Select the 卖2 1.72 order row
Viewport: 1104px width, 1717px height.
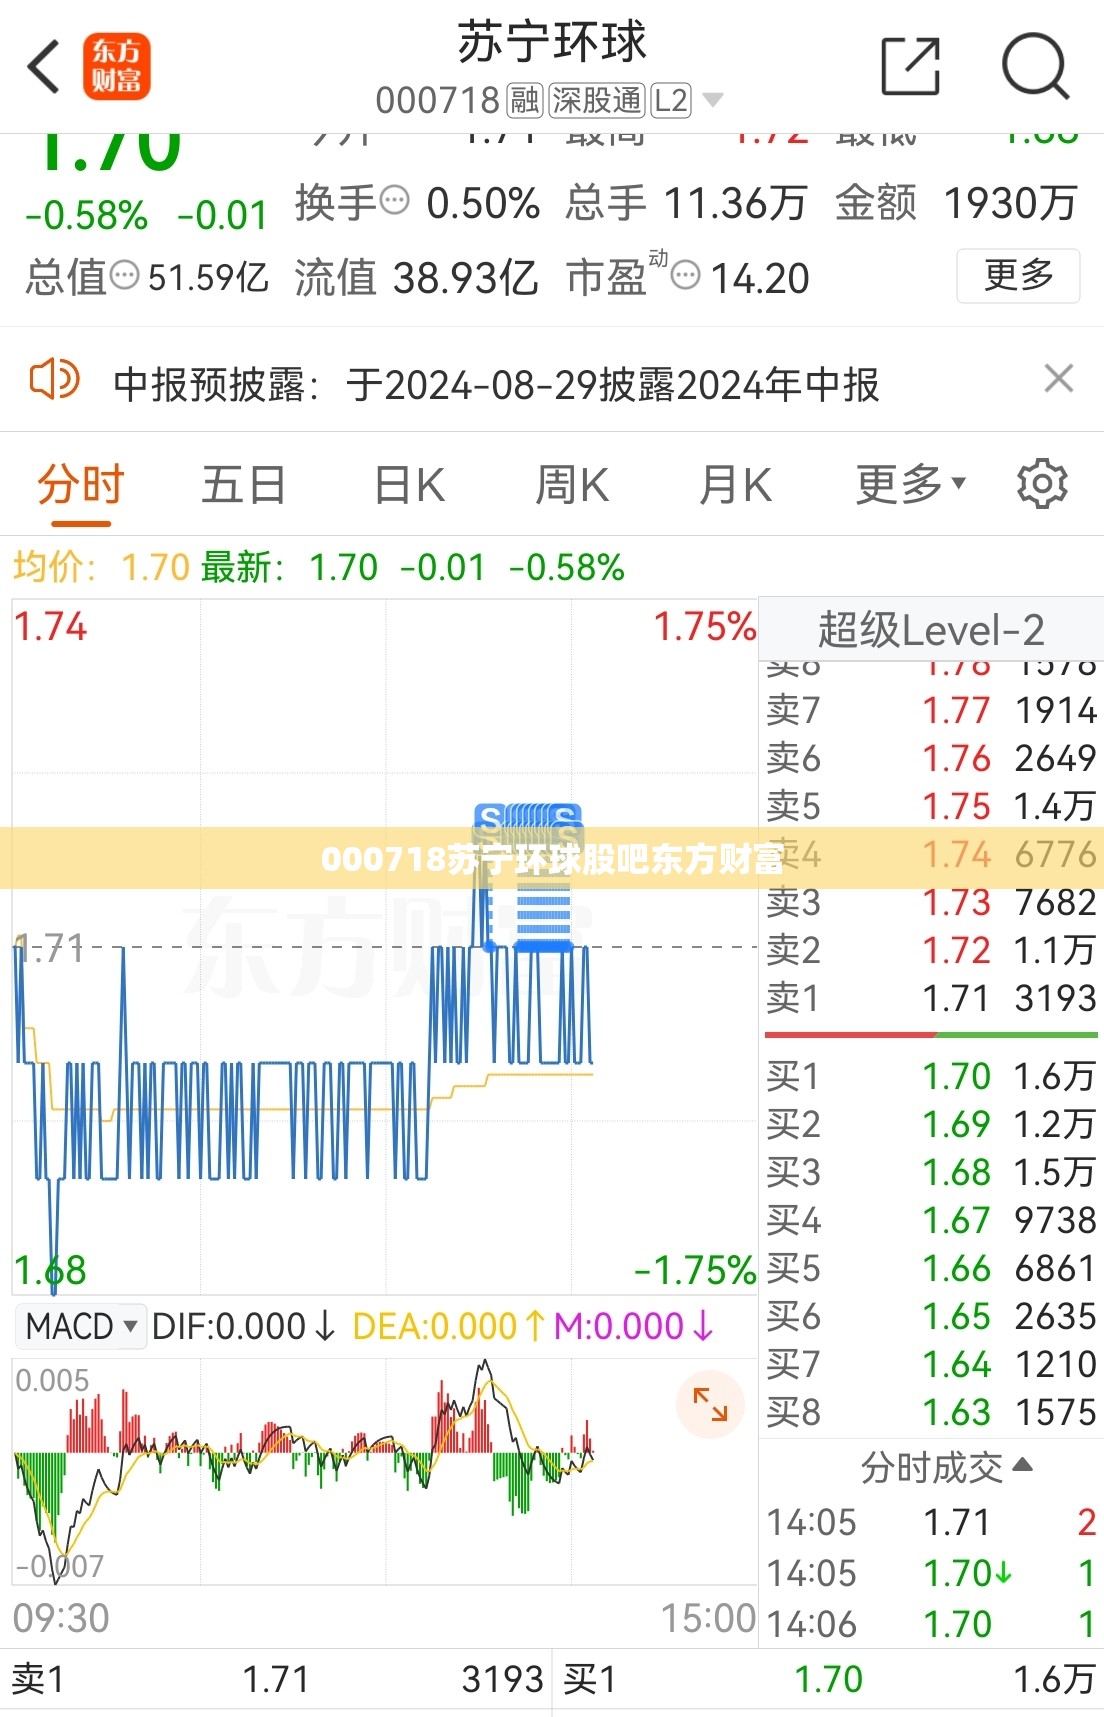pos(931,950)
